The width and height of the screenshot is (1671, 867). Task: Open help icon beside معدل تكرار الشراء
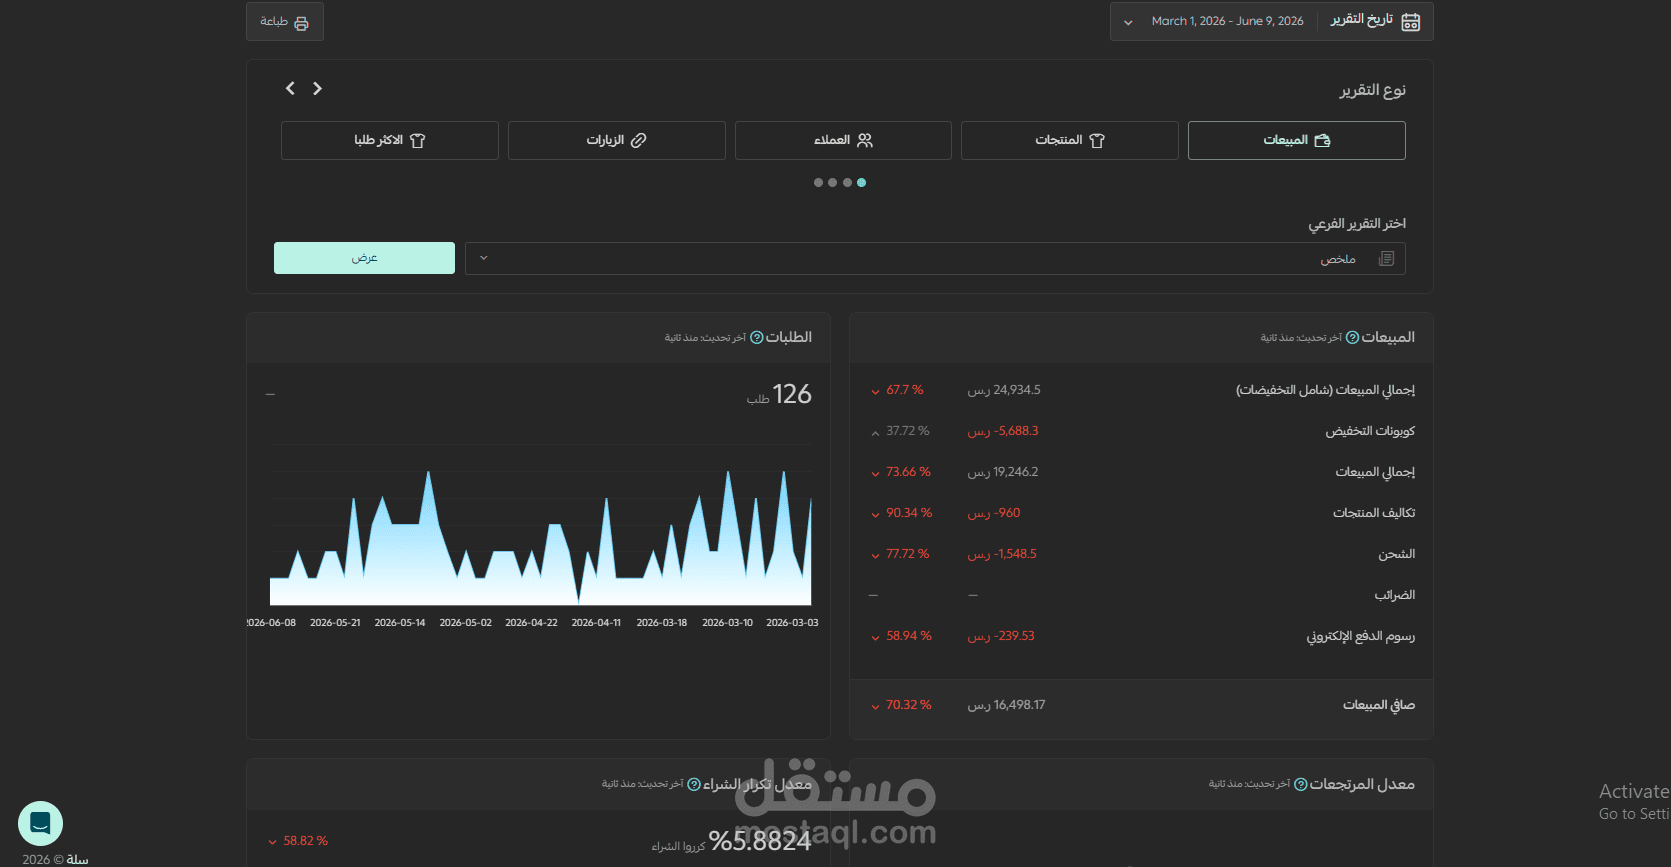click(694, 785)
